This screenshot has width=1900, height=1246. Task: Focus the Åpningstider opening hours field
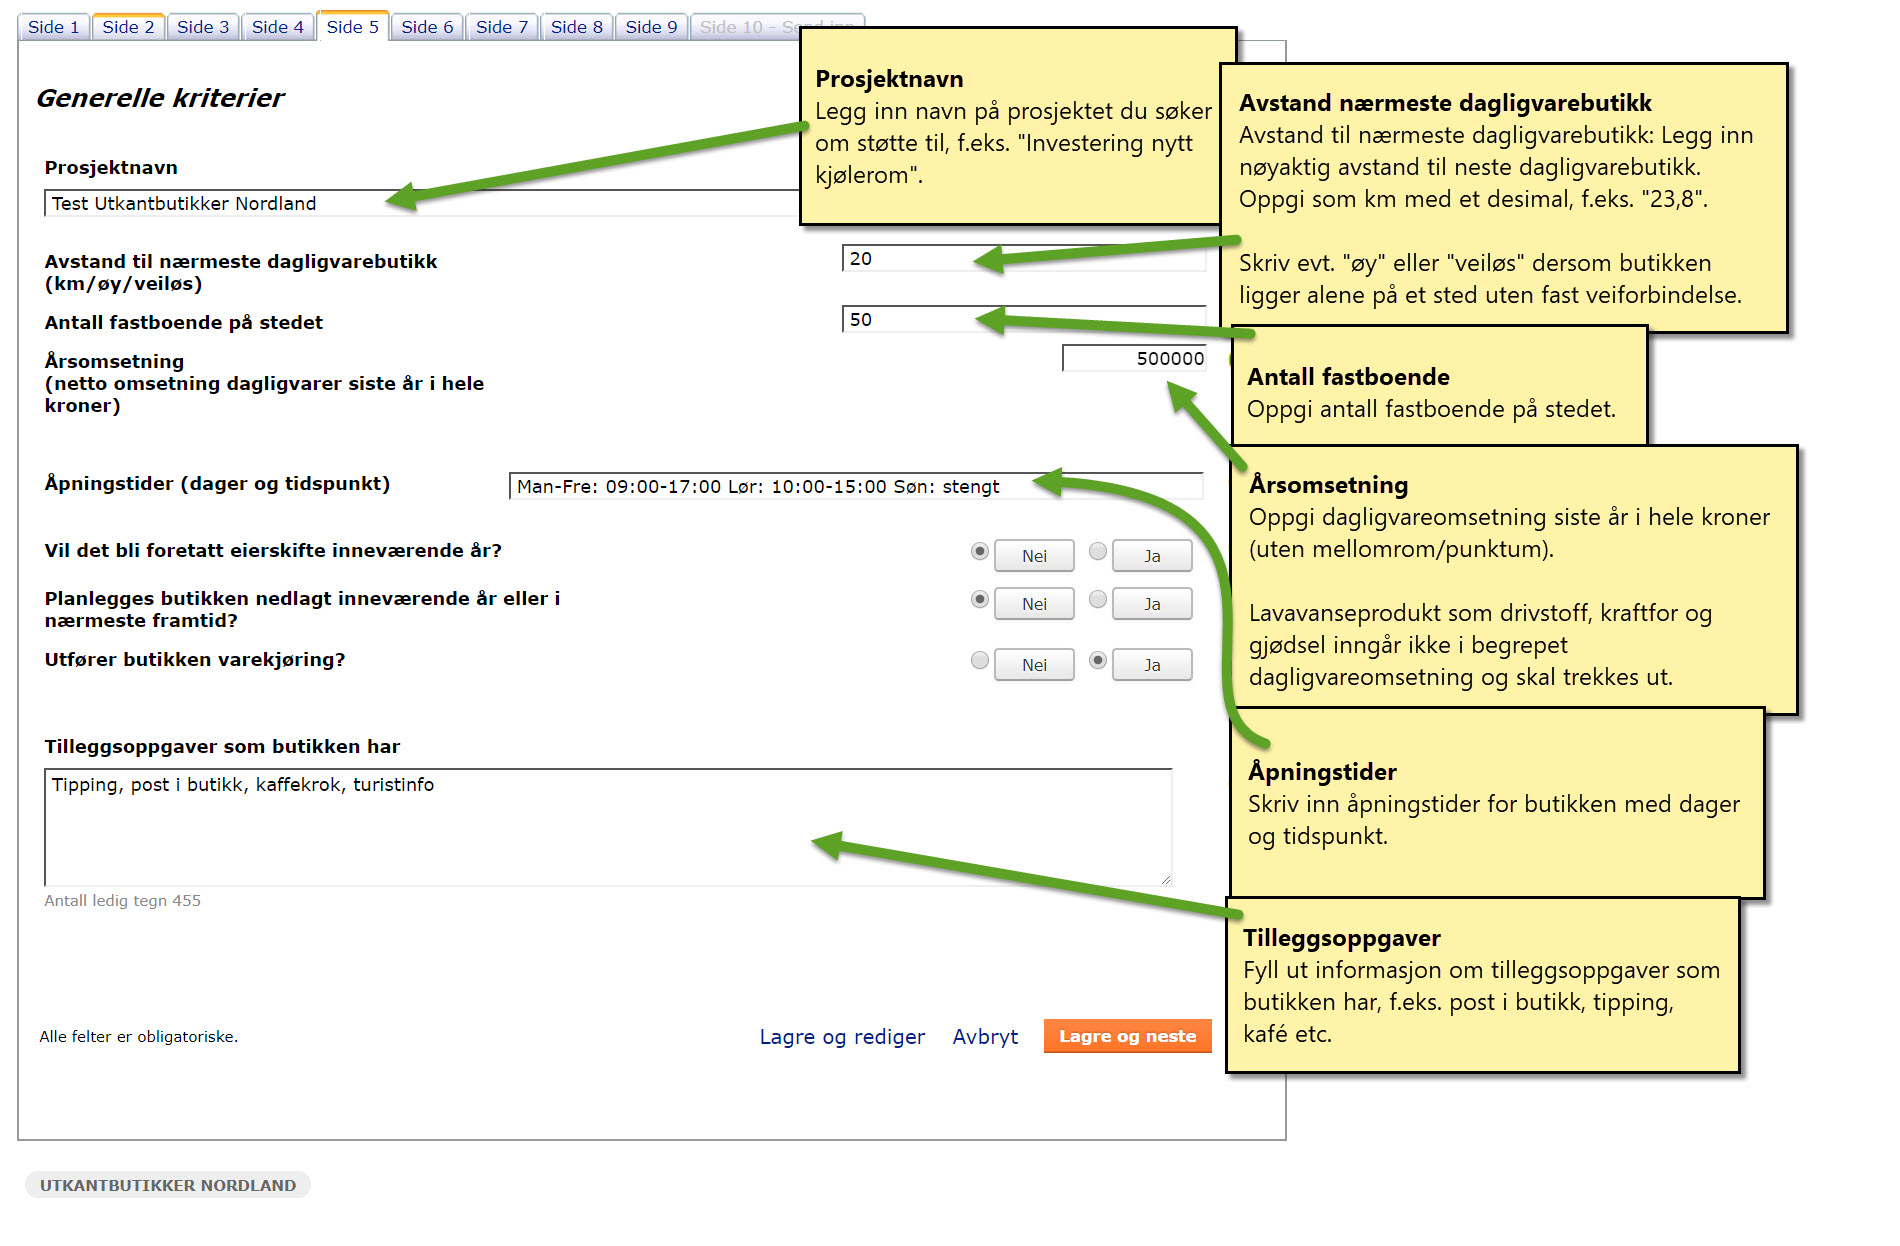point(856,486)
